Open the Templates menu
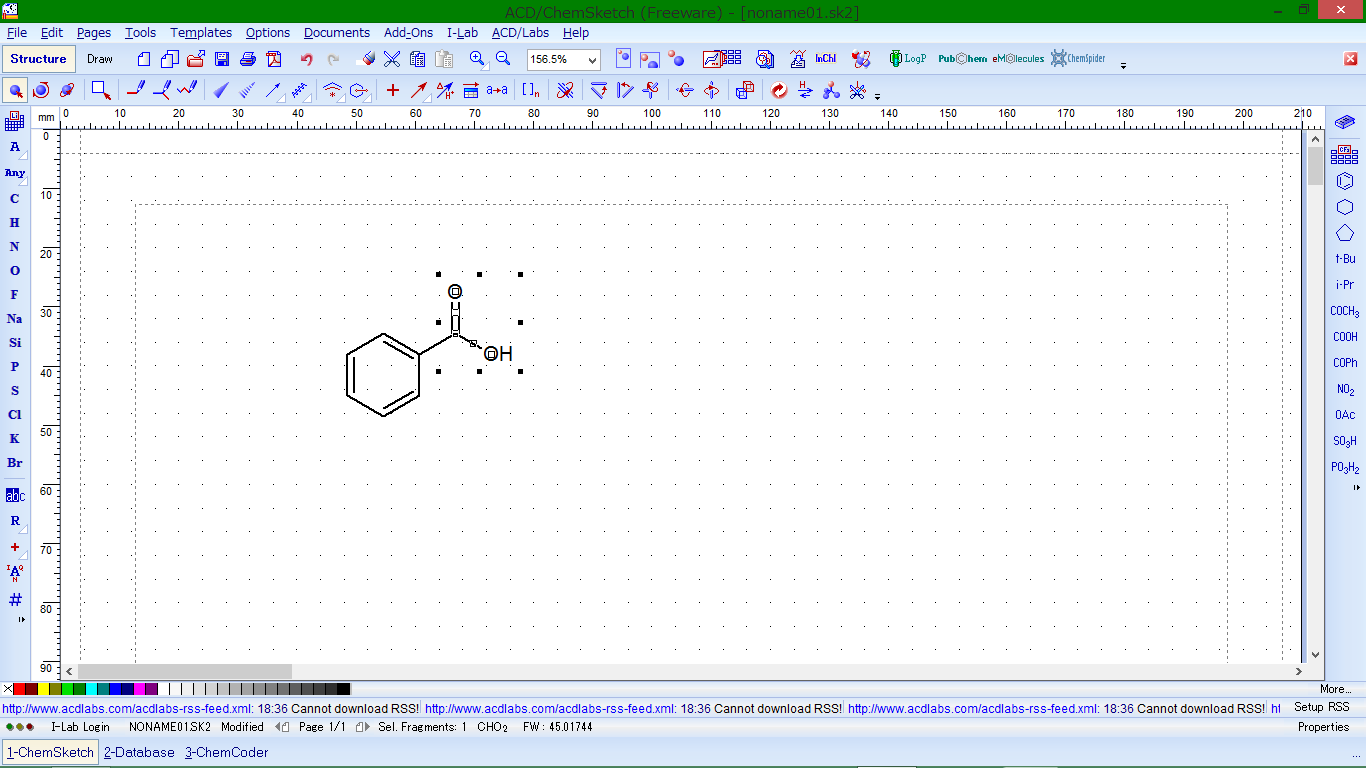This screenshot has height=768, width=1366. click(x=201, y=33)
